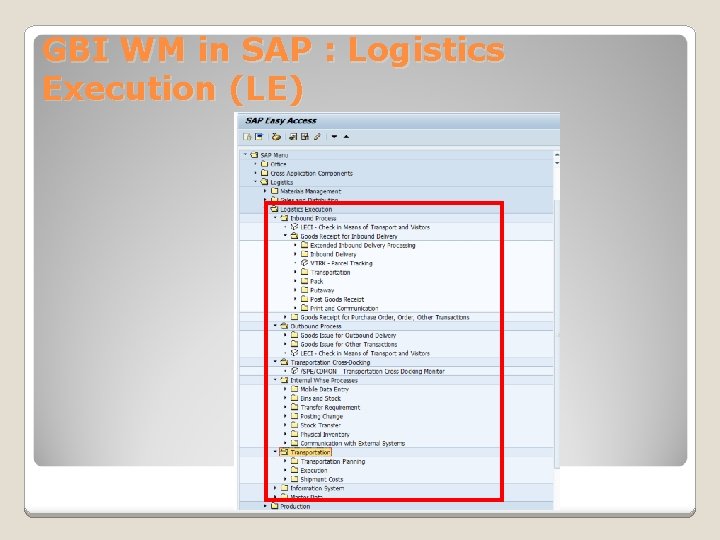
Task: Click the VTRK Parcel Tracking transaction icon
Action: [x=304, y=263]
